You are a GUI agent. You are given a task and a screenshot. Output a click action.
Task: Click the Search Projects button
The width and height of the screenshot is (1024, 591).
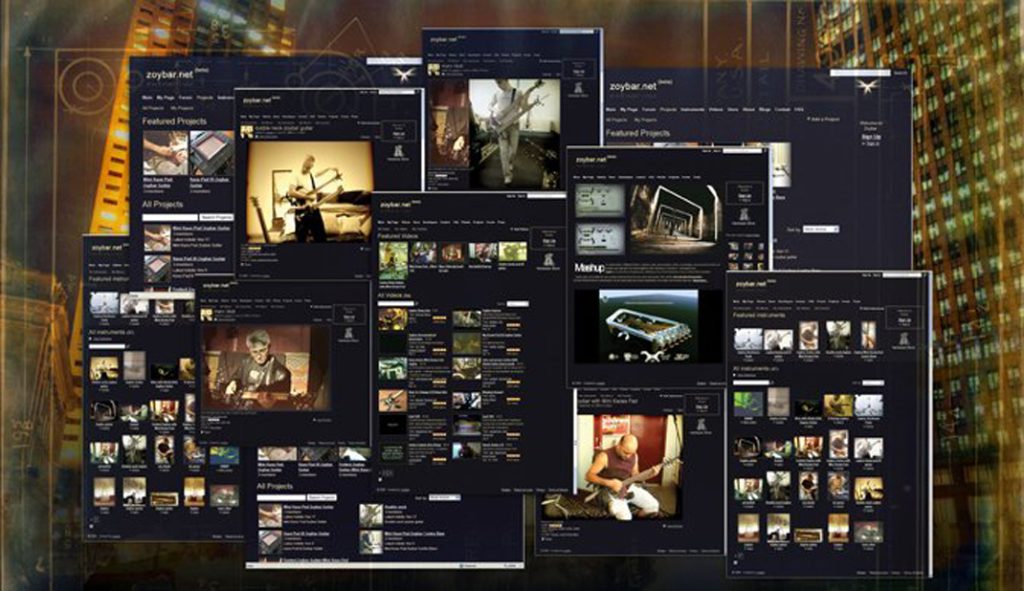216,216
